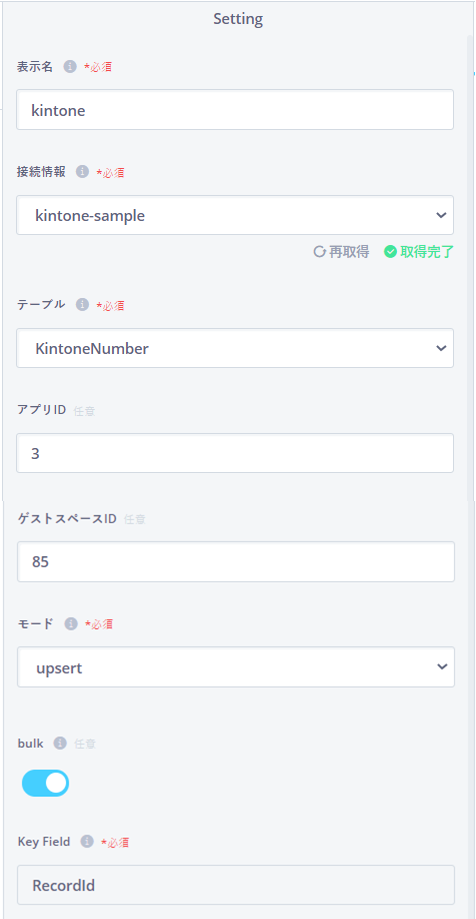Click info icon beside Key Field label
The width and height of the screenshot is (476, 919).
(x=87, y=842)
